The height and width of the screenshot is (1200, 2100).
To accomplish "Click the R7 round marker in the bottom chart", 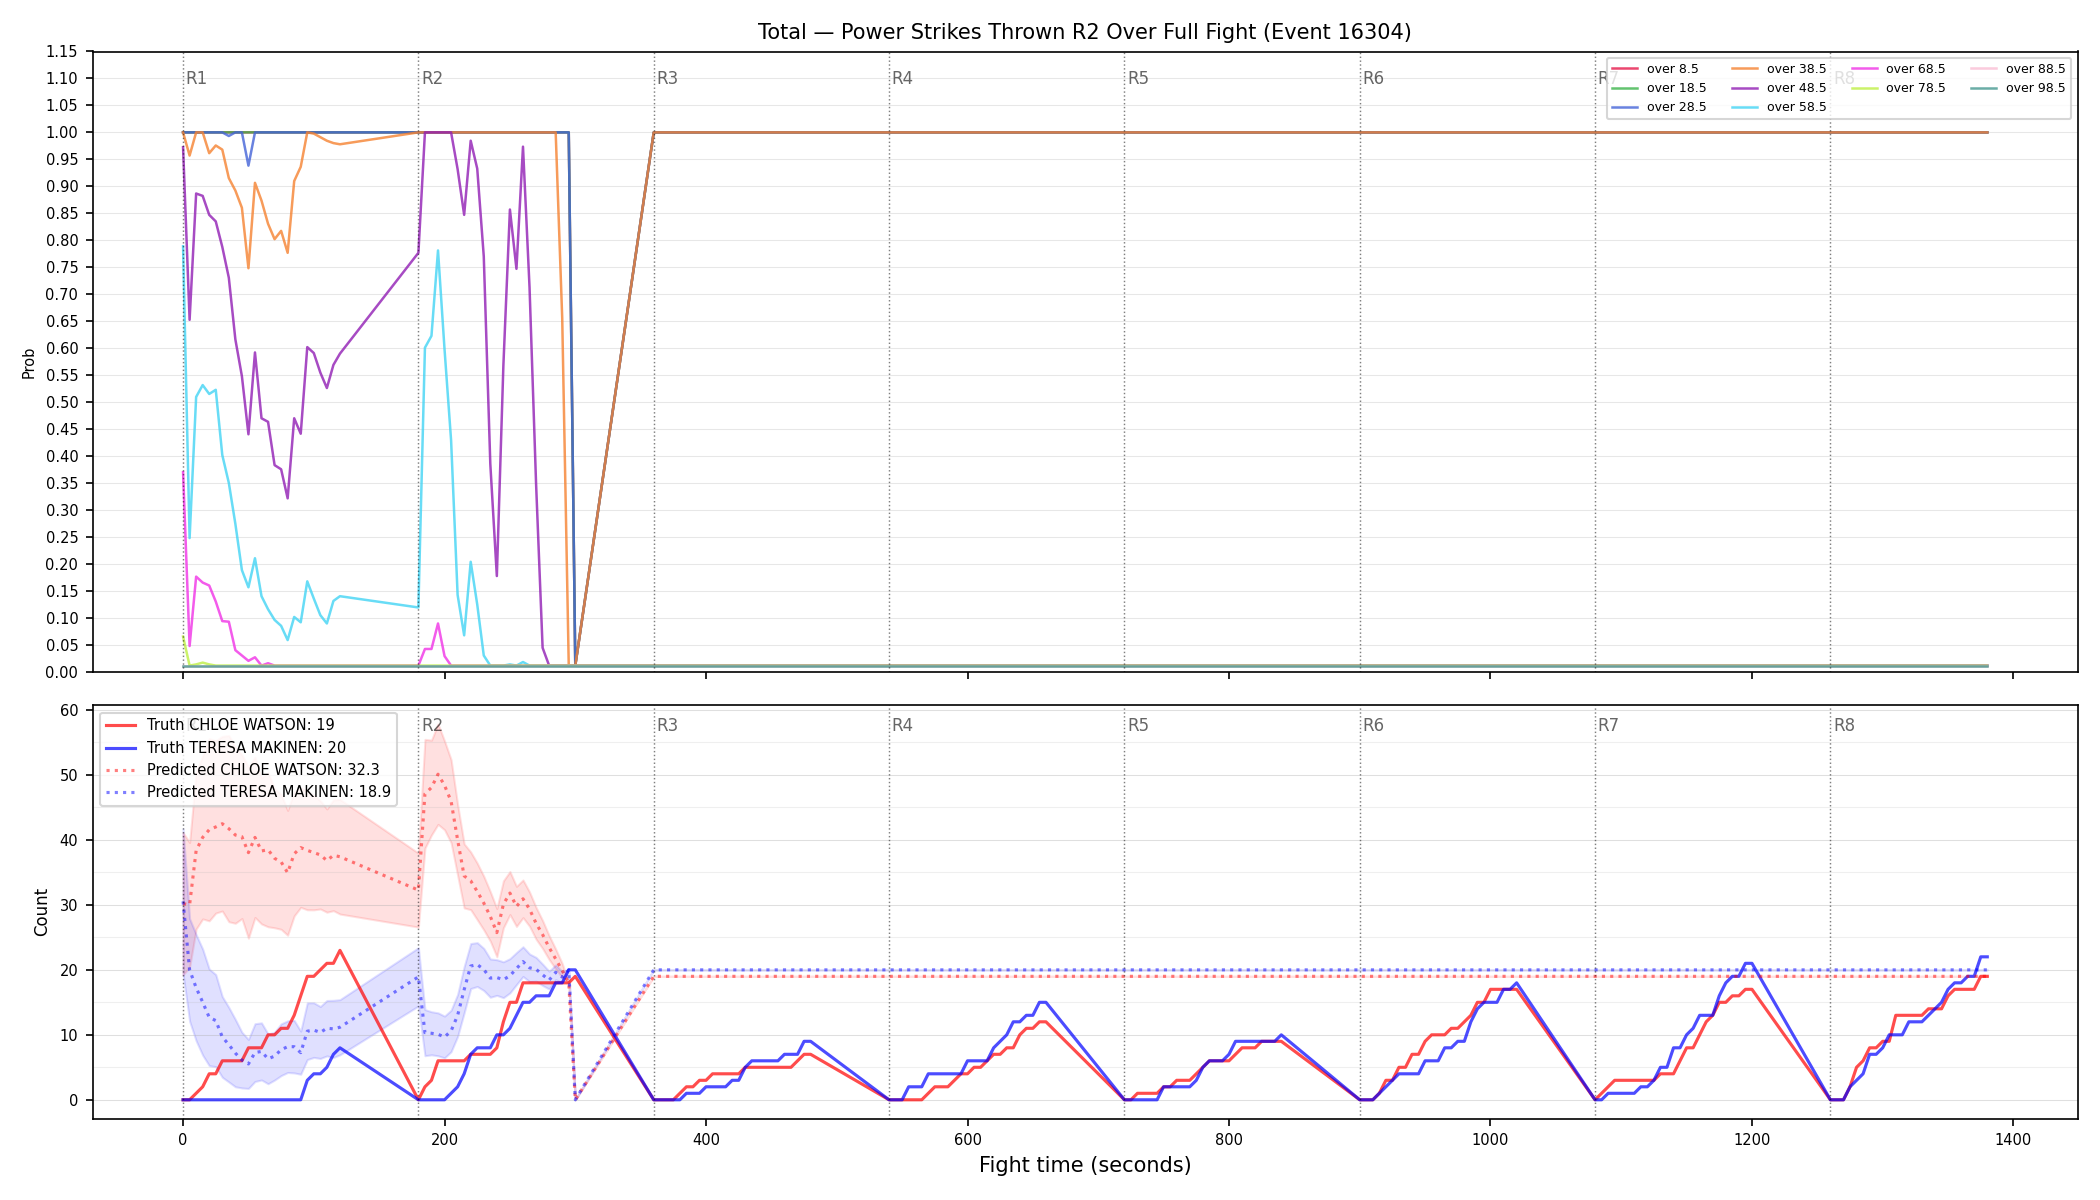I will pyautogui.click(x=1608, y=725).
